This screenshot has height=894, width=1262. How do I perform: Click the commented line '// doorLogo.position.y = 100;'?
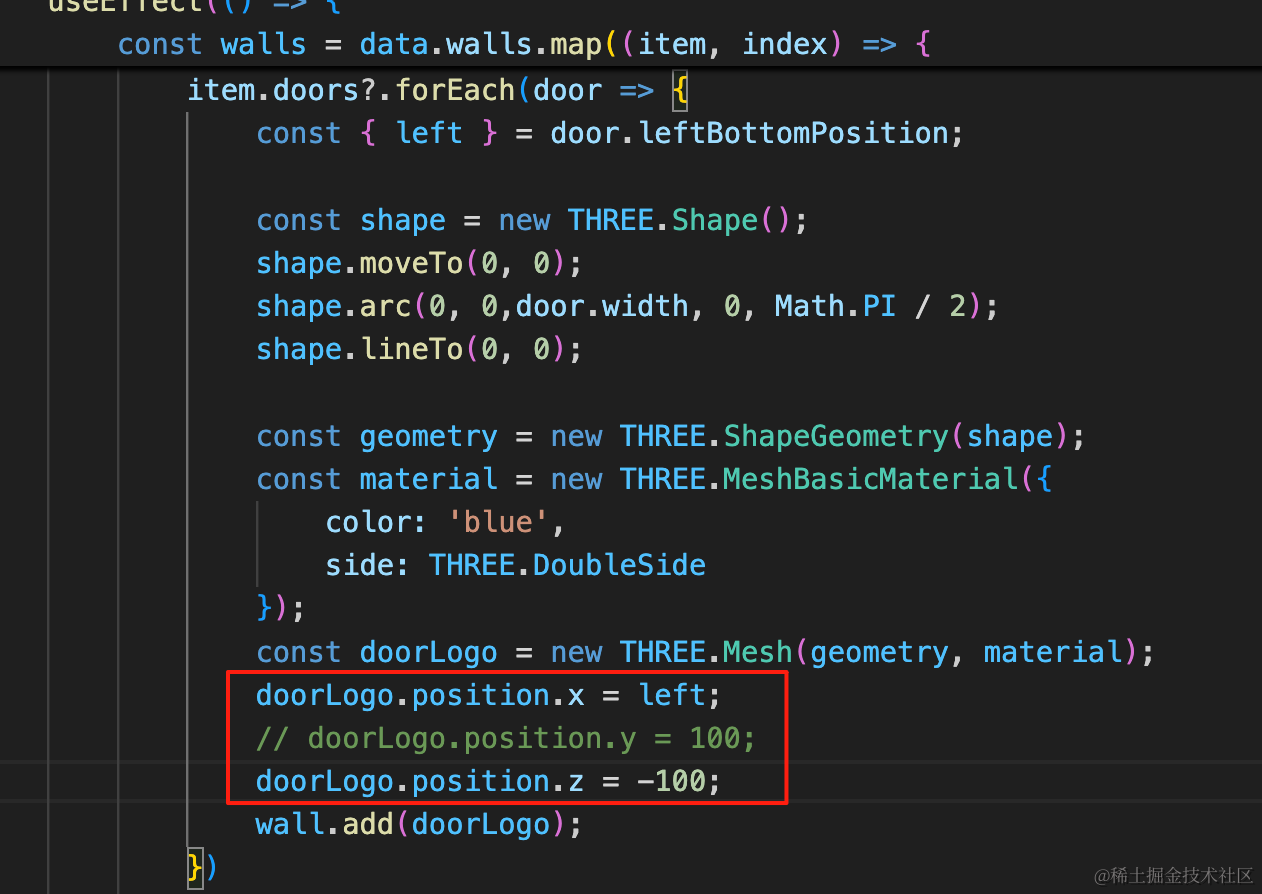pos(506,738)
